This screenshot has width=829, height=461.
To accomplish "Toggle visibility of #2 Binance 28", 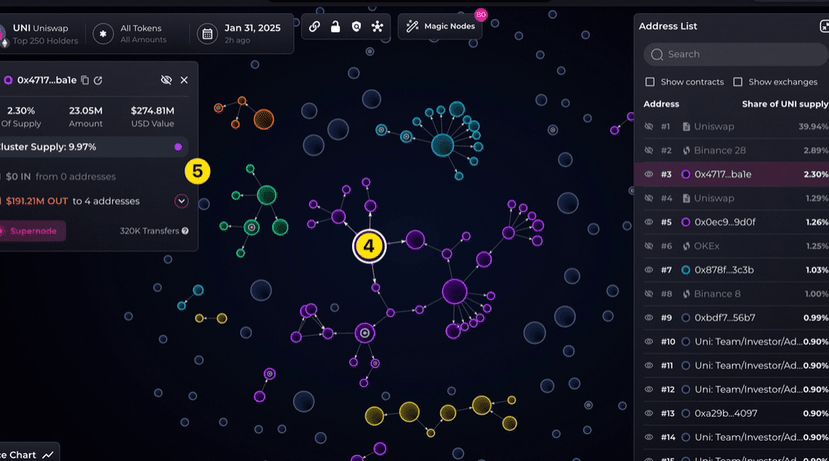I will (x=649, y=151).
